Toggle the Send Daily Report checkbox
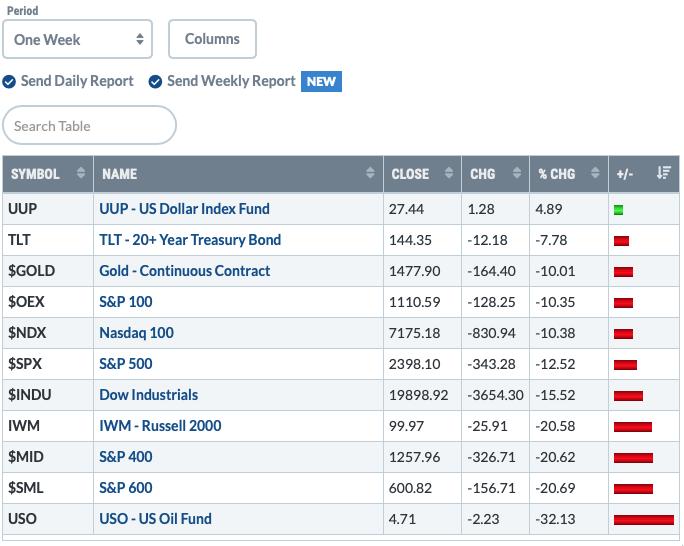684x546 pixels. (x=9, y=82)
